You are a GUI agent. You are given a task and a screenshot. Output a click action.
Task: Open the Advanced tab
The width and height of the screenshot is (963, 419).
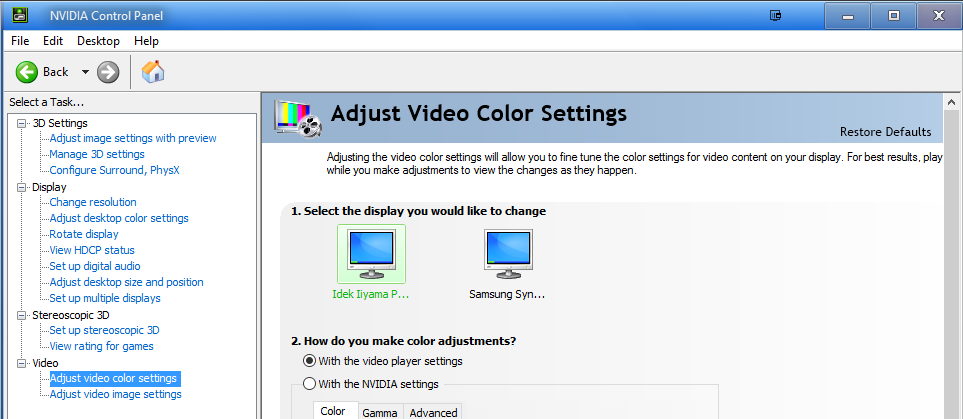coord(433,412)
